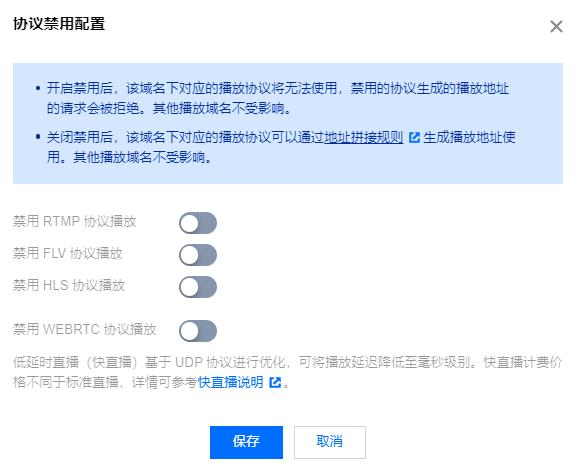This screenshot has height=473, width=582.
Task: Click the notice text starting with 开启禁用后
Action: pos(278,98)
